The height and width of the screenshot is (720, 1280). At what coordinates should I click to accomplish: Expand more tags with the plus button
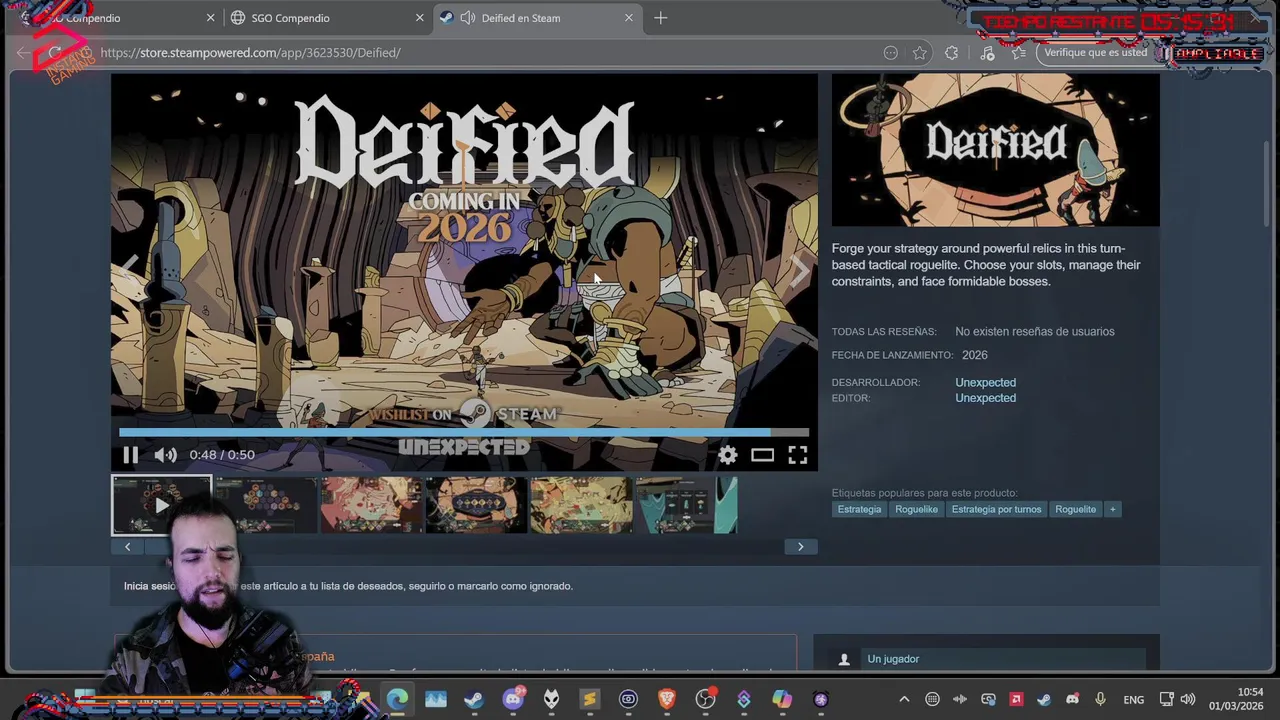(1112, 509)
